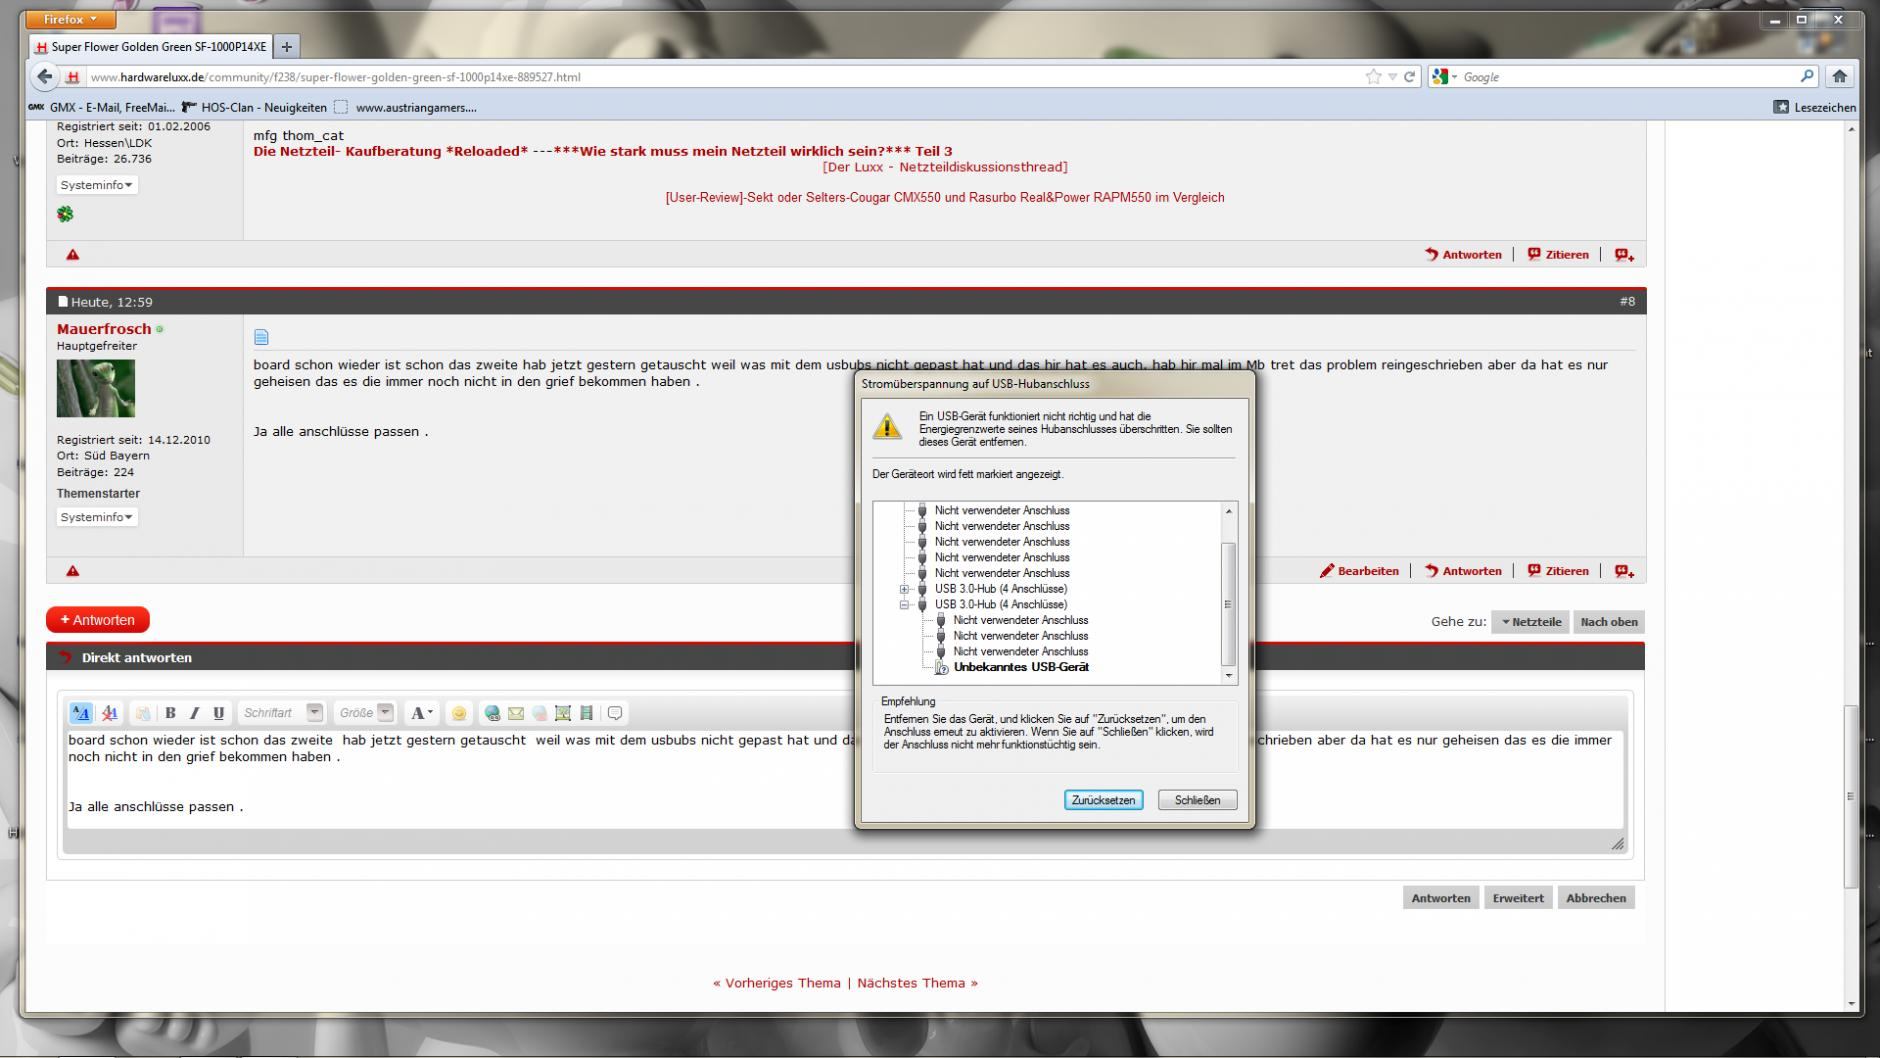This screenshot has width=1880, height=1058.
Task: Open the Firefox home page icon
Action: (1839, 76)
